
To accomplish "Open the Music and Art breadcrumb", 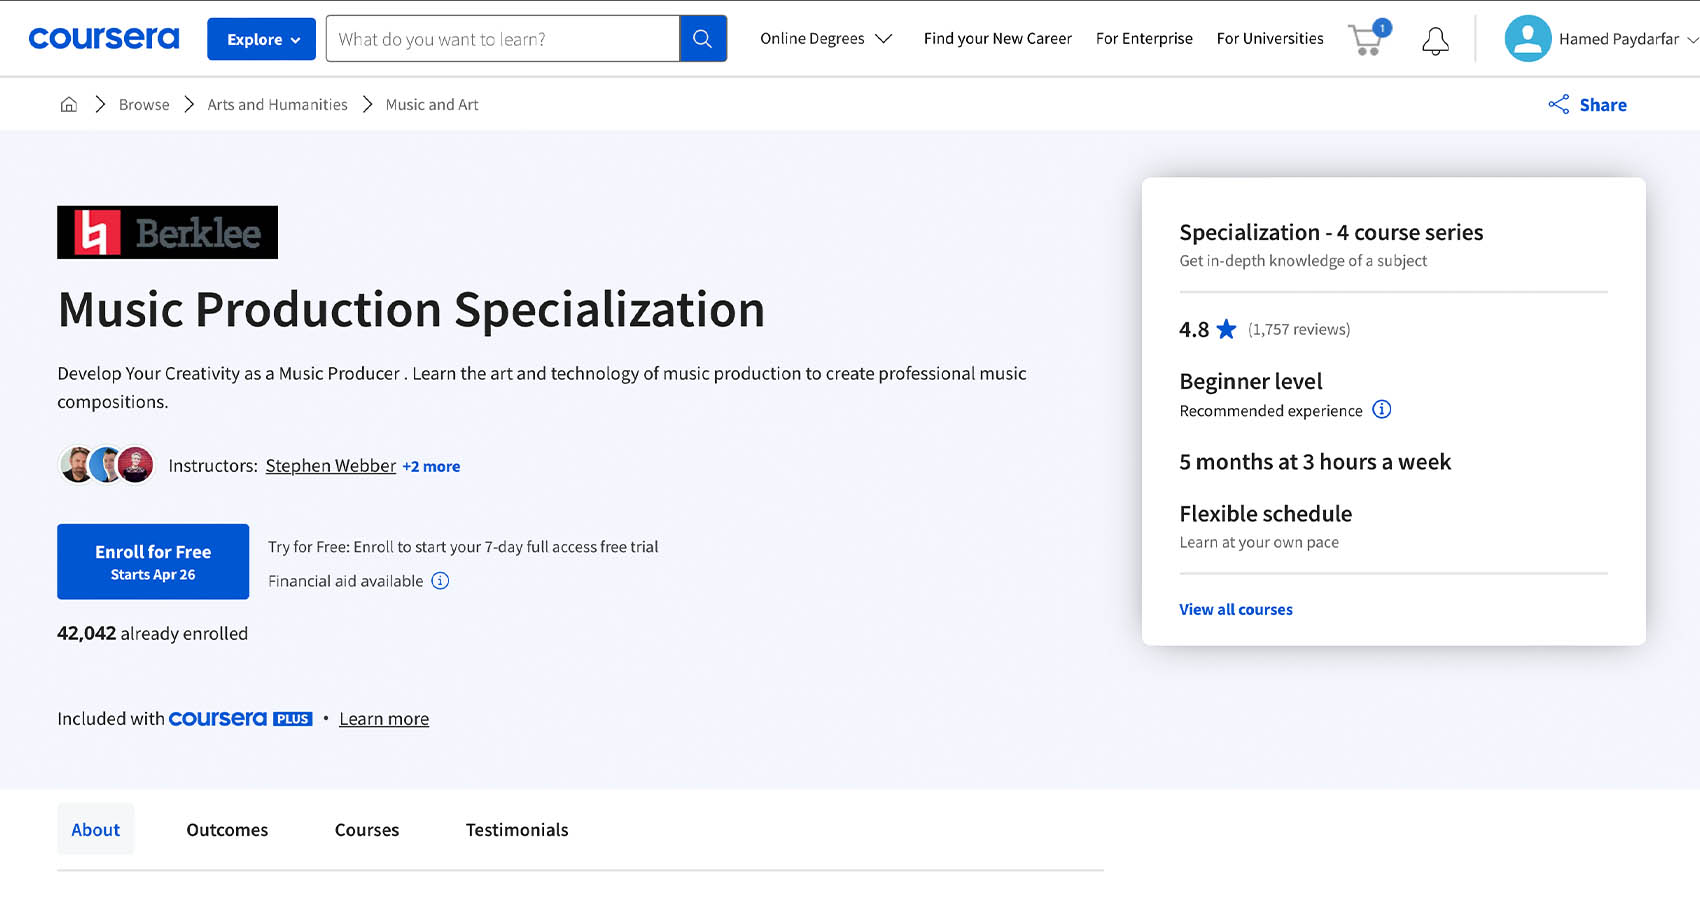I will point(432,104).
